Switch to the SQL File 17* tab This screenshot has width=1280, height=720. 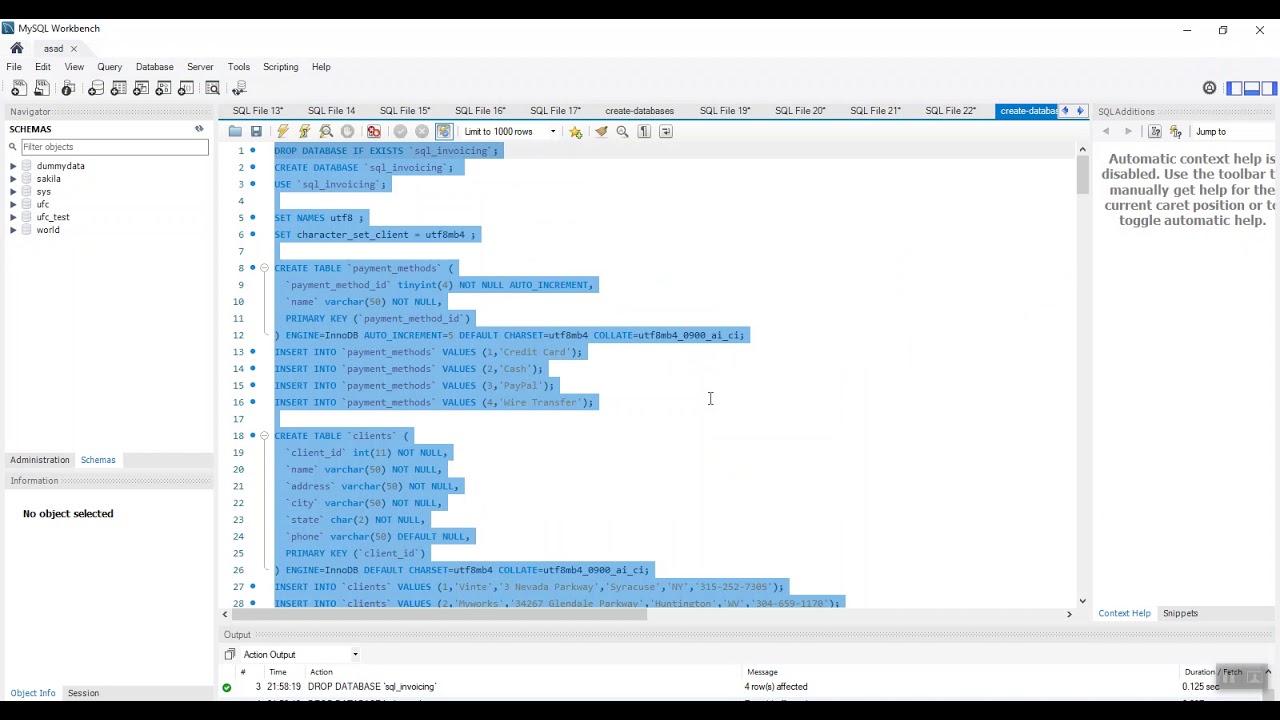[x=555, y=111]
